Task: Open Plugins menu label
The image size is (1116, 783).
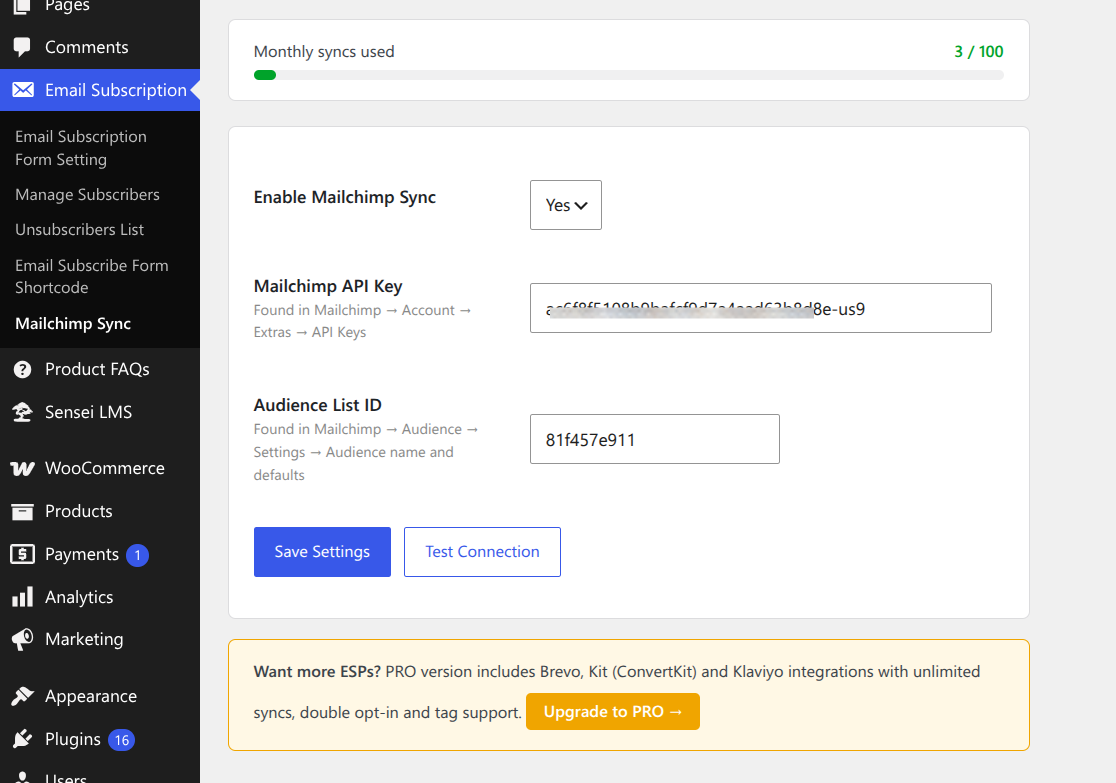Action: point(73,740)
